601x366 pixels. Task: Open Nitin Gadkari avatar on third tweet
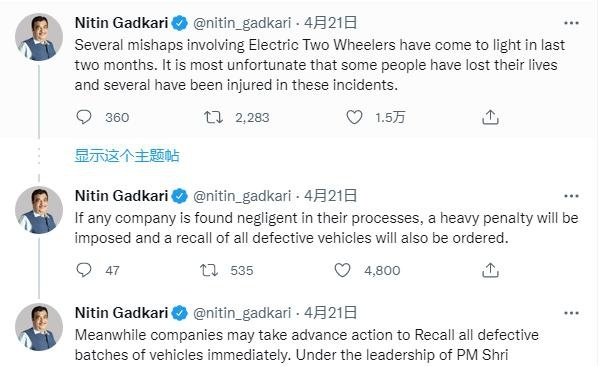tap(39, 327)
